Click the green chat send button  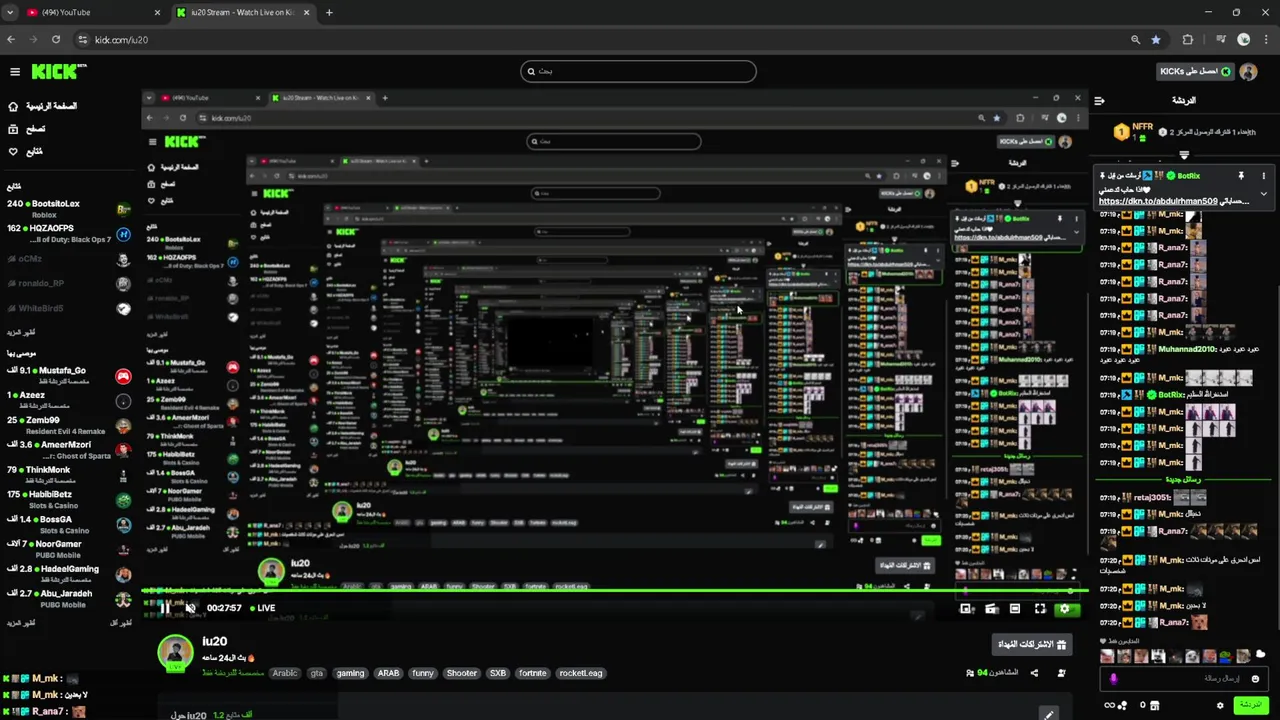coord(1250,705)
